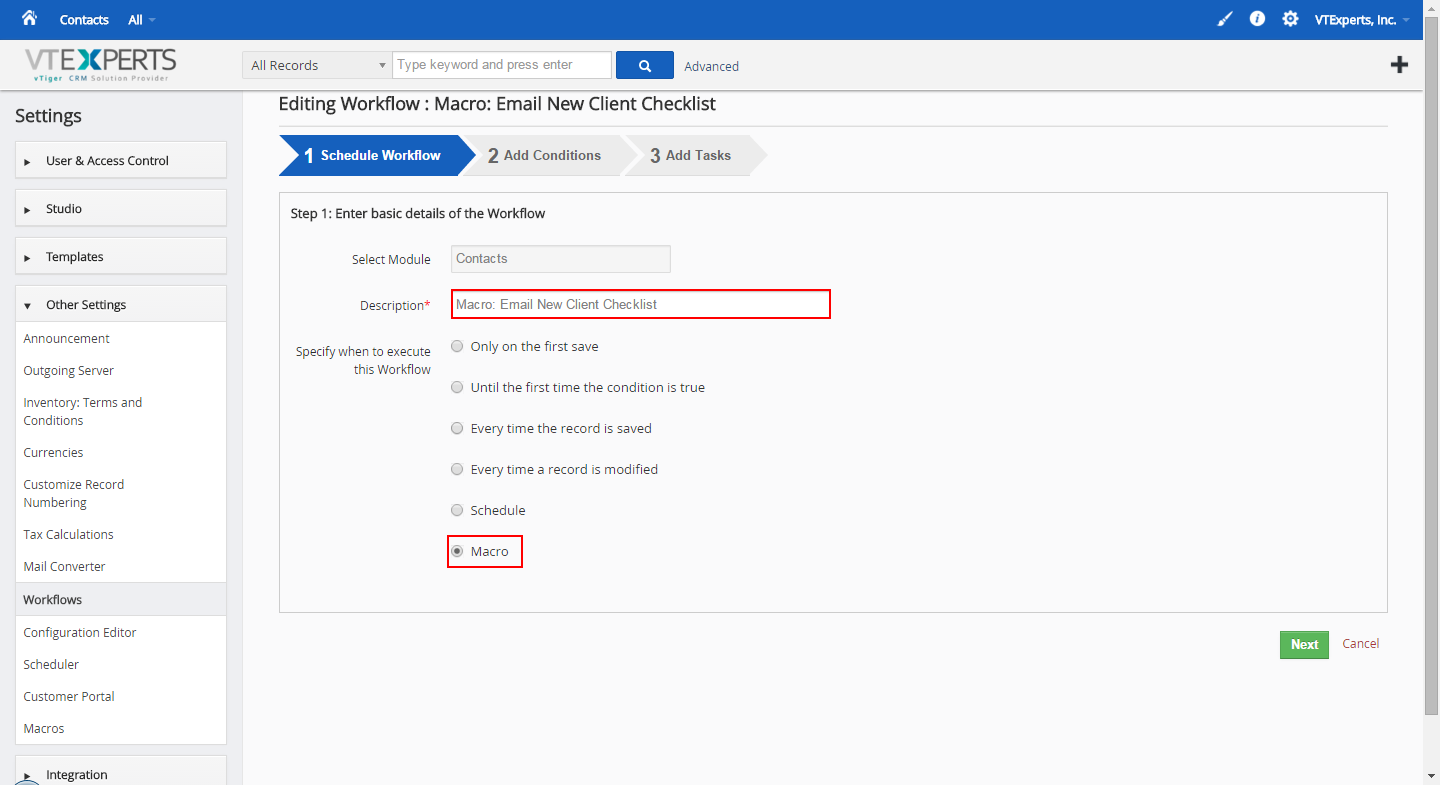The width and height of the screenshot is (1440, 785).
Task: Select Only on the first save
Action: click(x=457, y=346)
